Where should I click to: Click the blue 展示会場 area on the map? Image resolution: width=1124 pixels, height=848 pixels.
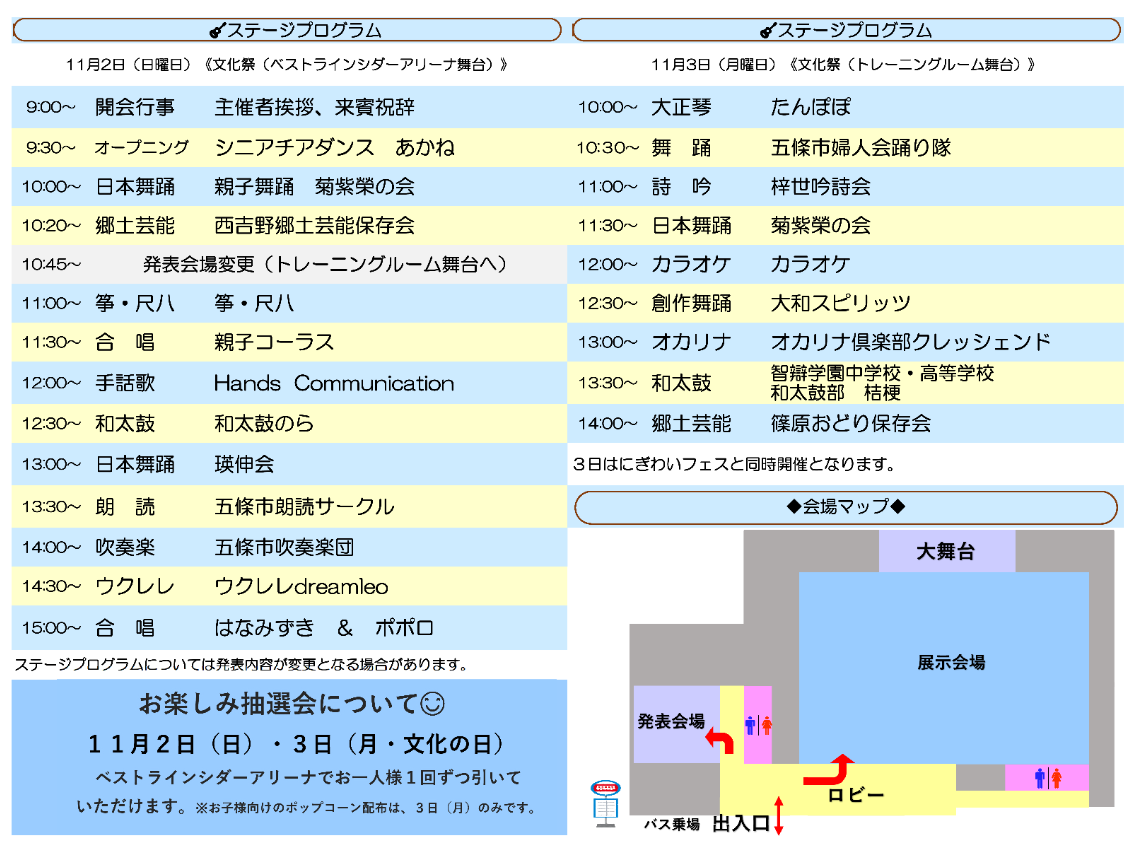point(950,662)
